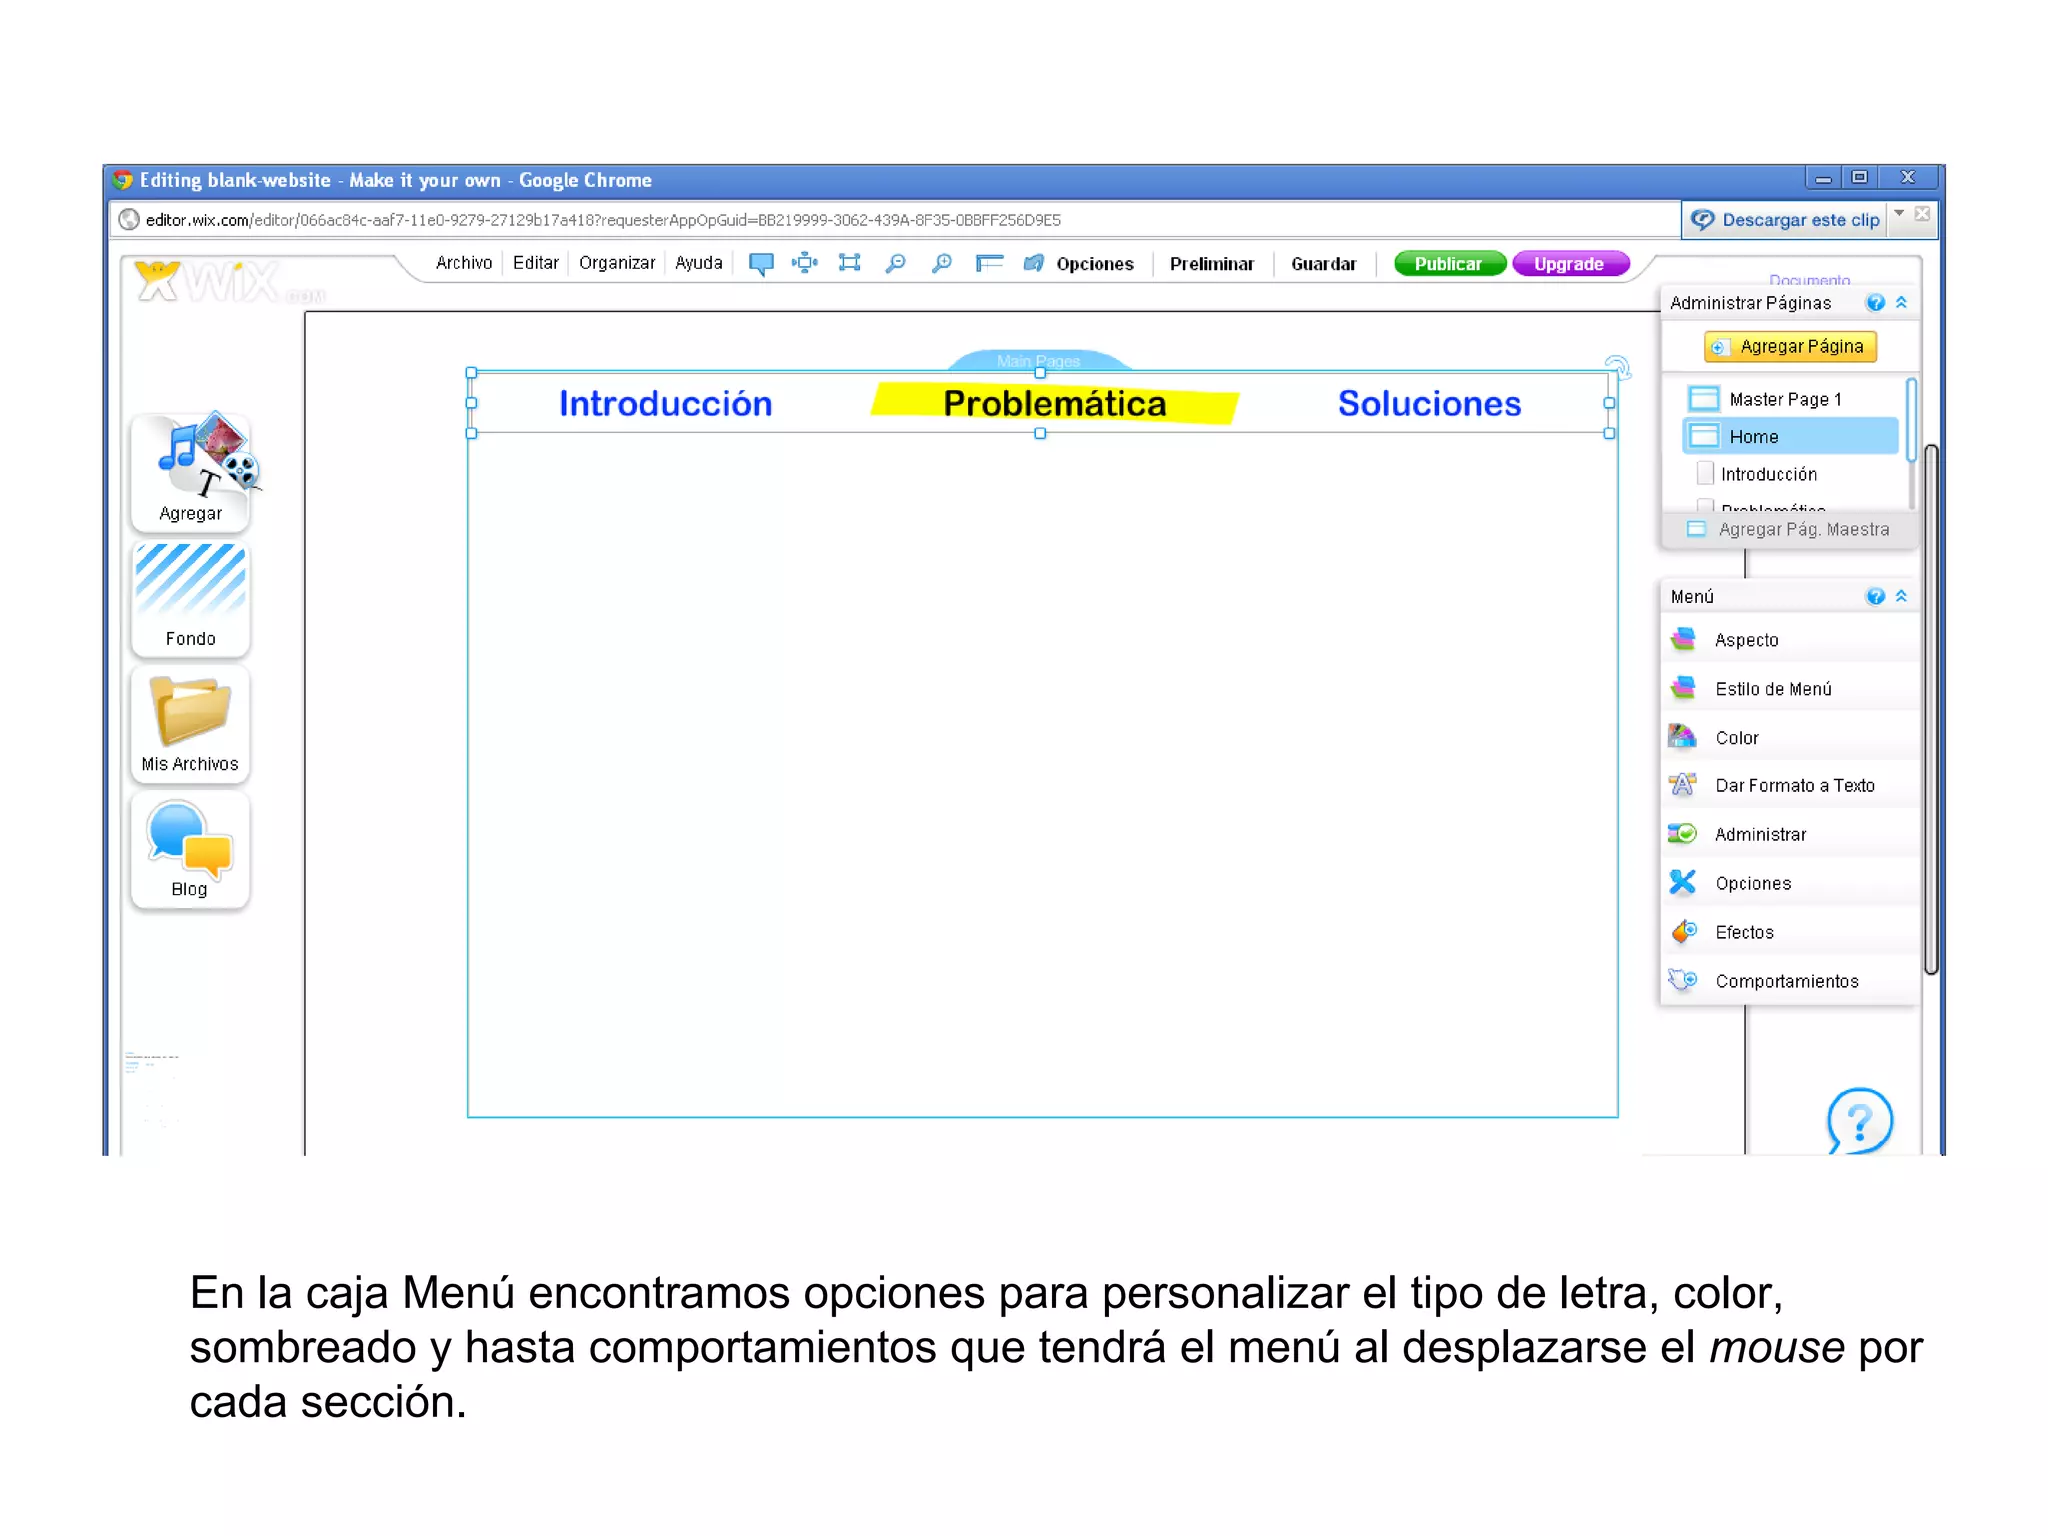Click the browser address bar
Viewport: 2048px width, 1536px height.
[x=895, y=220]
